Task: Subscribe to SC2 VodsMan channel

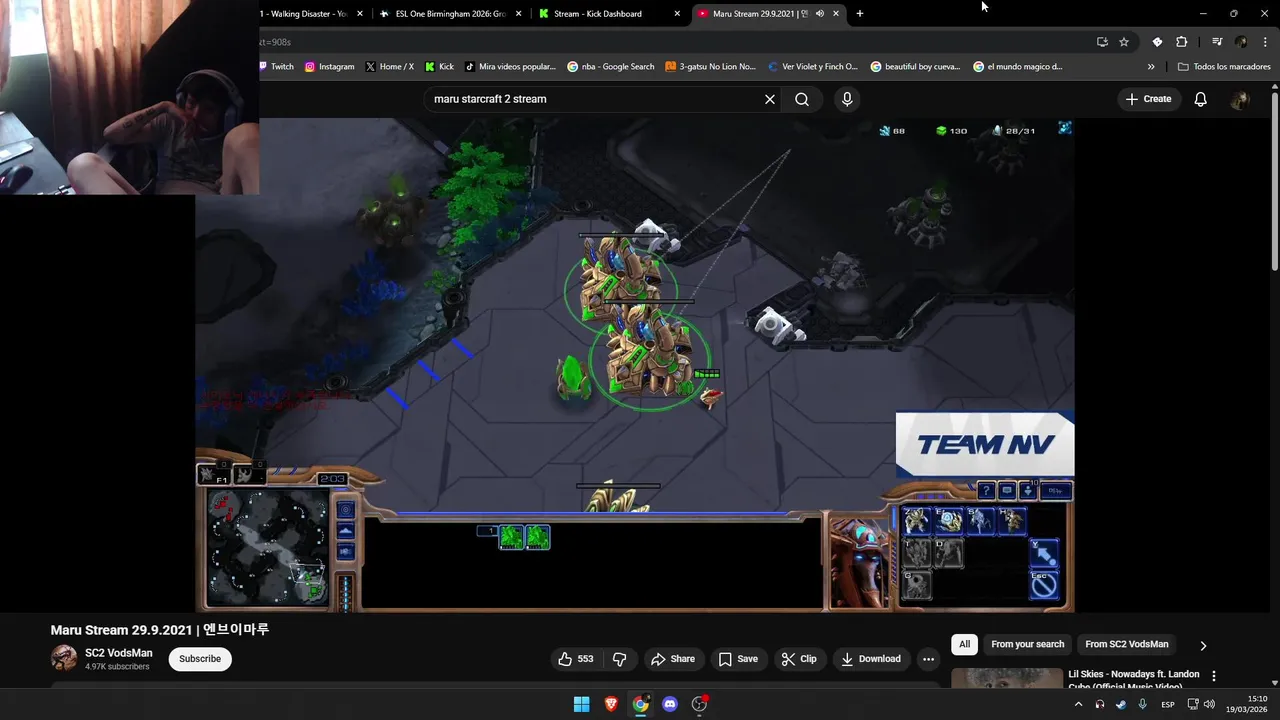Action: pyautogui.click(x=200, y=659)
